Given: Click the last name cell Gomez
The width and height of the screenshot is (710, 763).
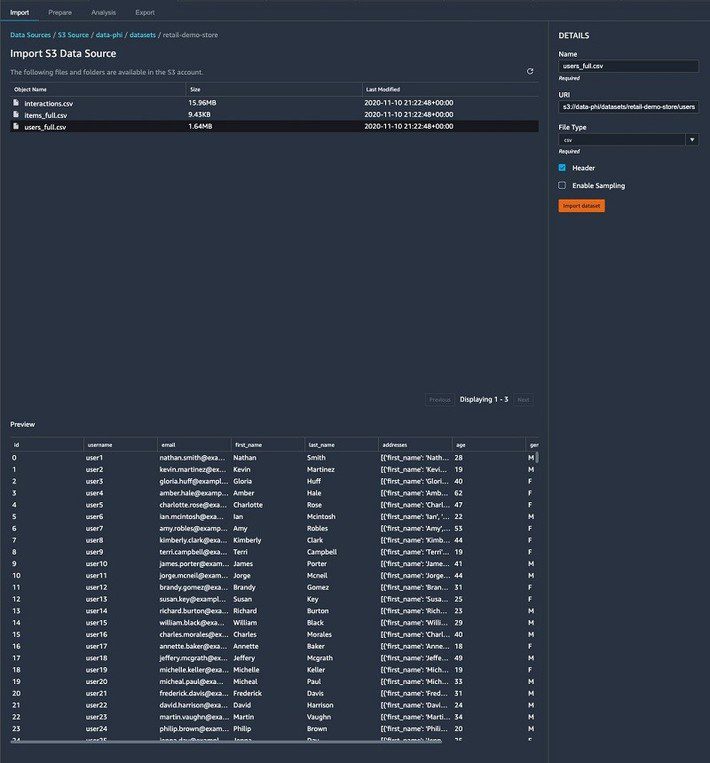Looking at the screenshot, I should point(318,587).
